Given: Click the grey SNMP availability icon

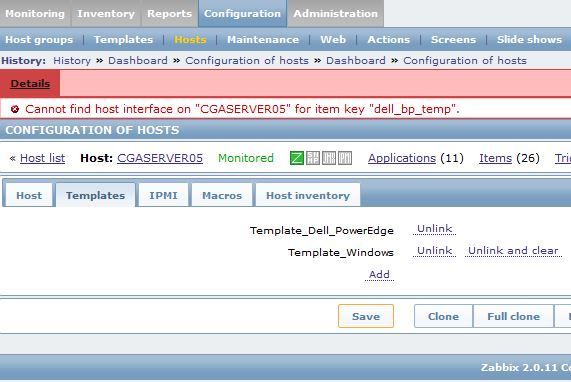Looking at the screenshot, I should [313, 158].
